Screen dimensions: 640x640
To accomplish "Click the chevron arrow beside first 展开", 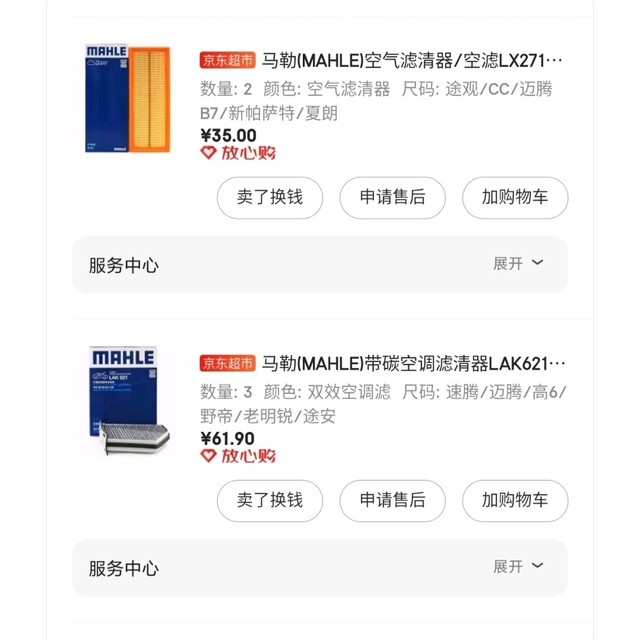I will click(538, 262).
